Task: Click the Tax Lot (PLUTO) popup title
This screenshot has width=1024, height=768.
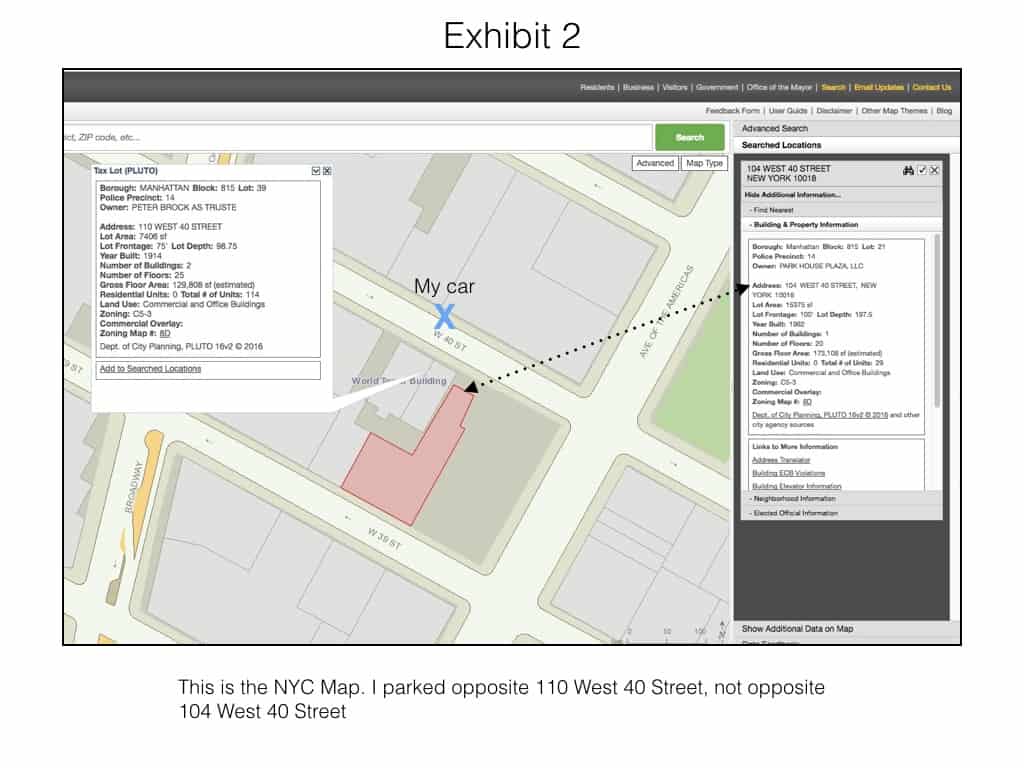Action: (126, 171)
